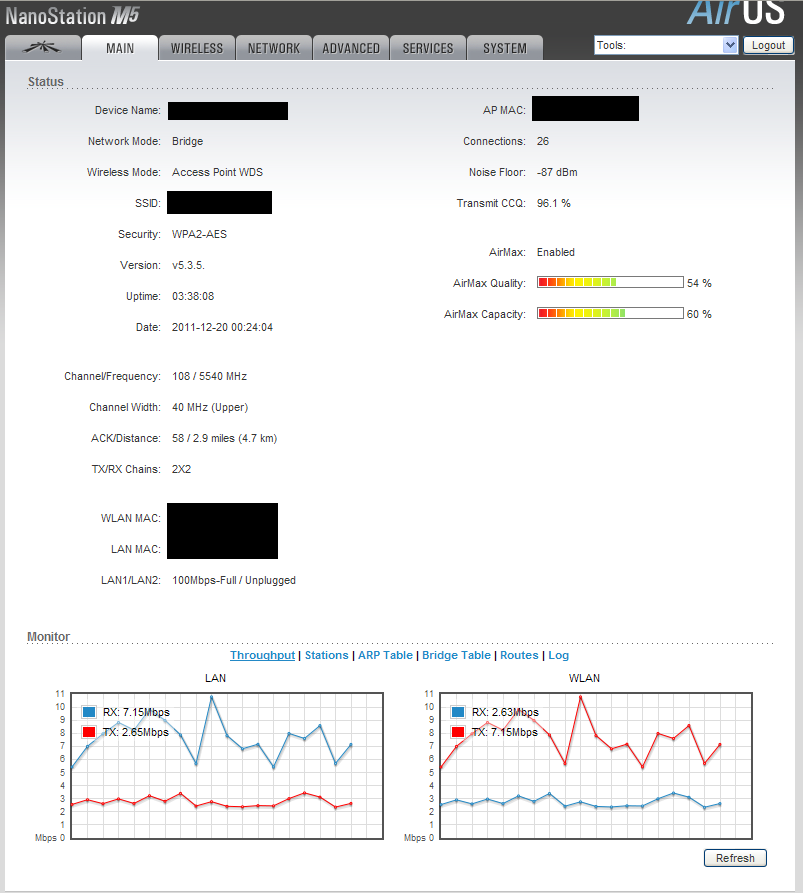
Task: Switch to the MAIN tab
Action: pos(120,48)
